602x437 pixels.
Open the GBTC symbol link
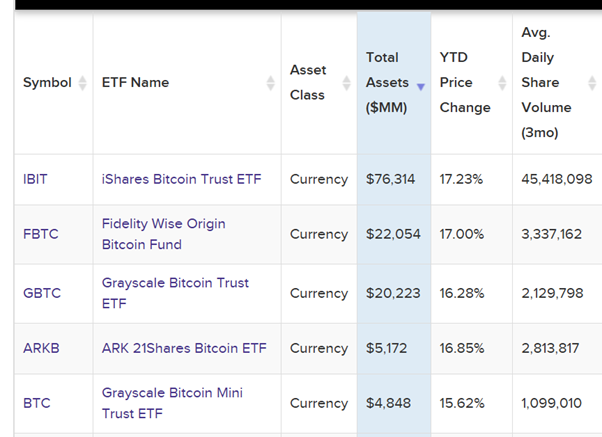pyautogui.click(x=41, y=293)
